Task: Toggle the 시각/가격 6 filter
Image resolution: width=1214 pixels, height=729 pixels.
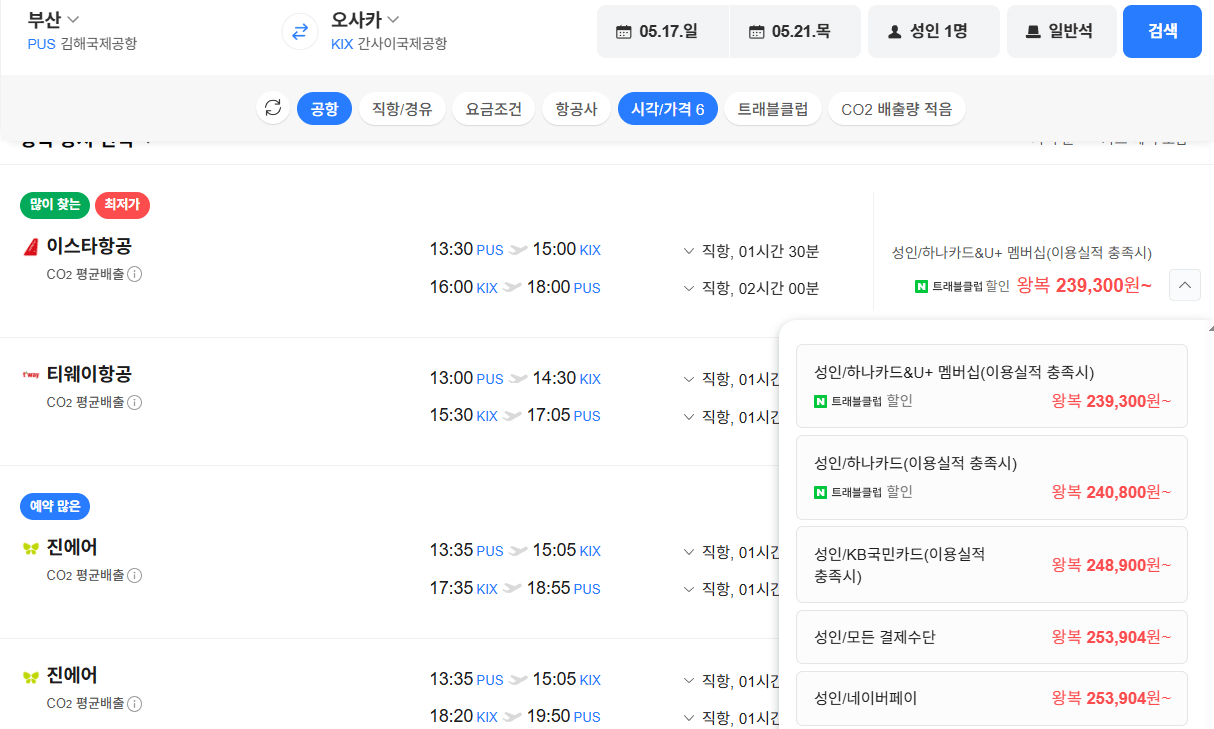Action: tap(668, 109)
